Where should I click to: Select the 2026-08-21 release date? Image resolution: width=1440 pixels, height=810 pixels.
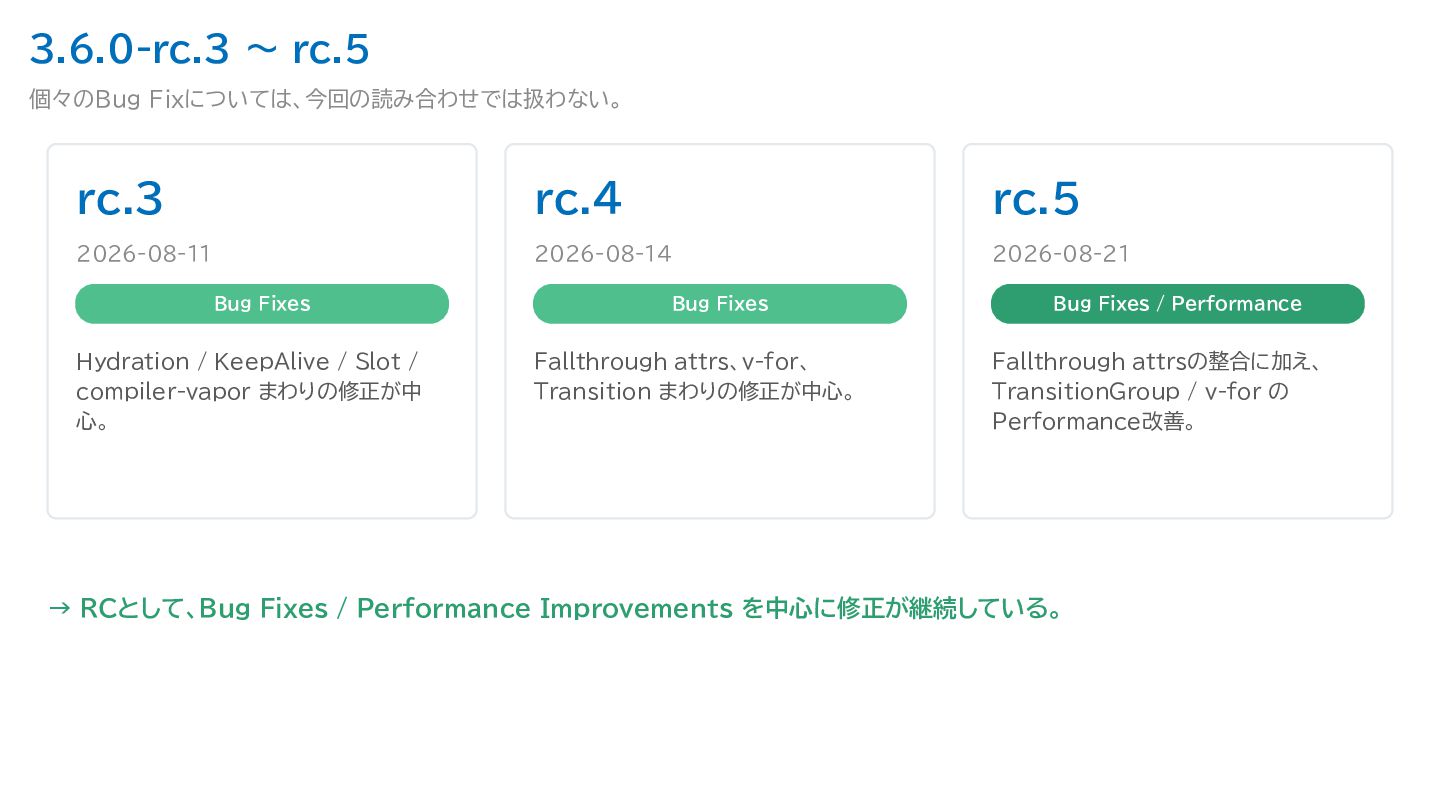(1060, 254)
